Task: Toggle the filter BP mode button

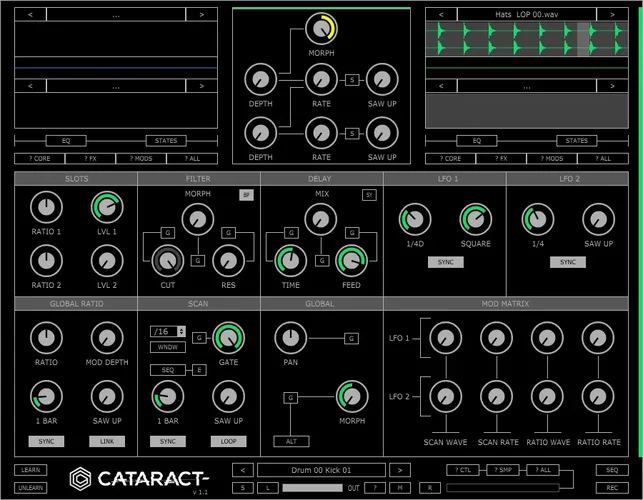Action: click(x=246, y=195)
